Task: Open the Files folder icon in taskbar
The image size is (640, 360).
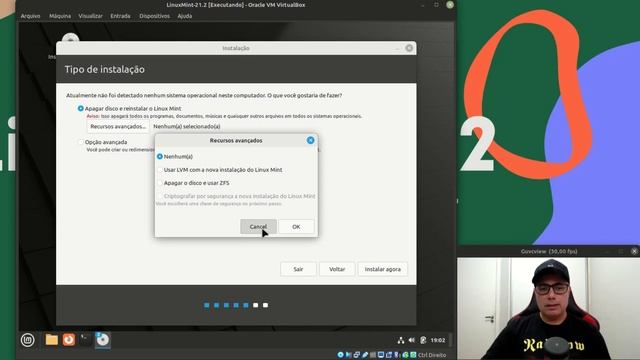Action: [x=51, y=340]
